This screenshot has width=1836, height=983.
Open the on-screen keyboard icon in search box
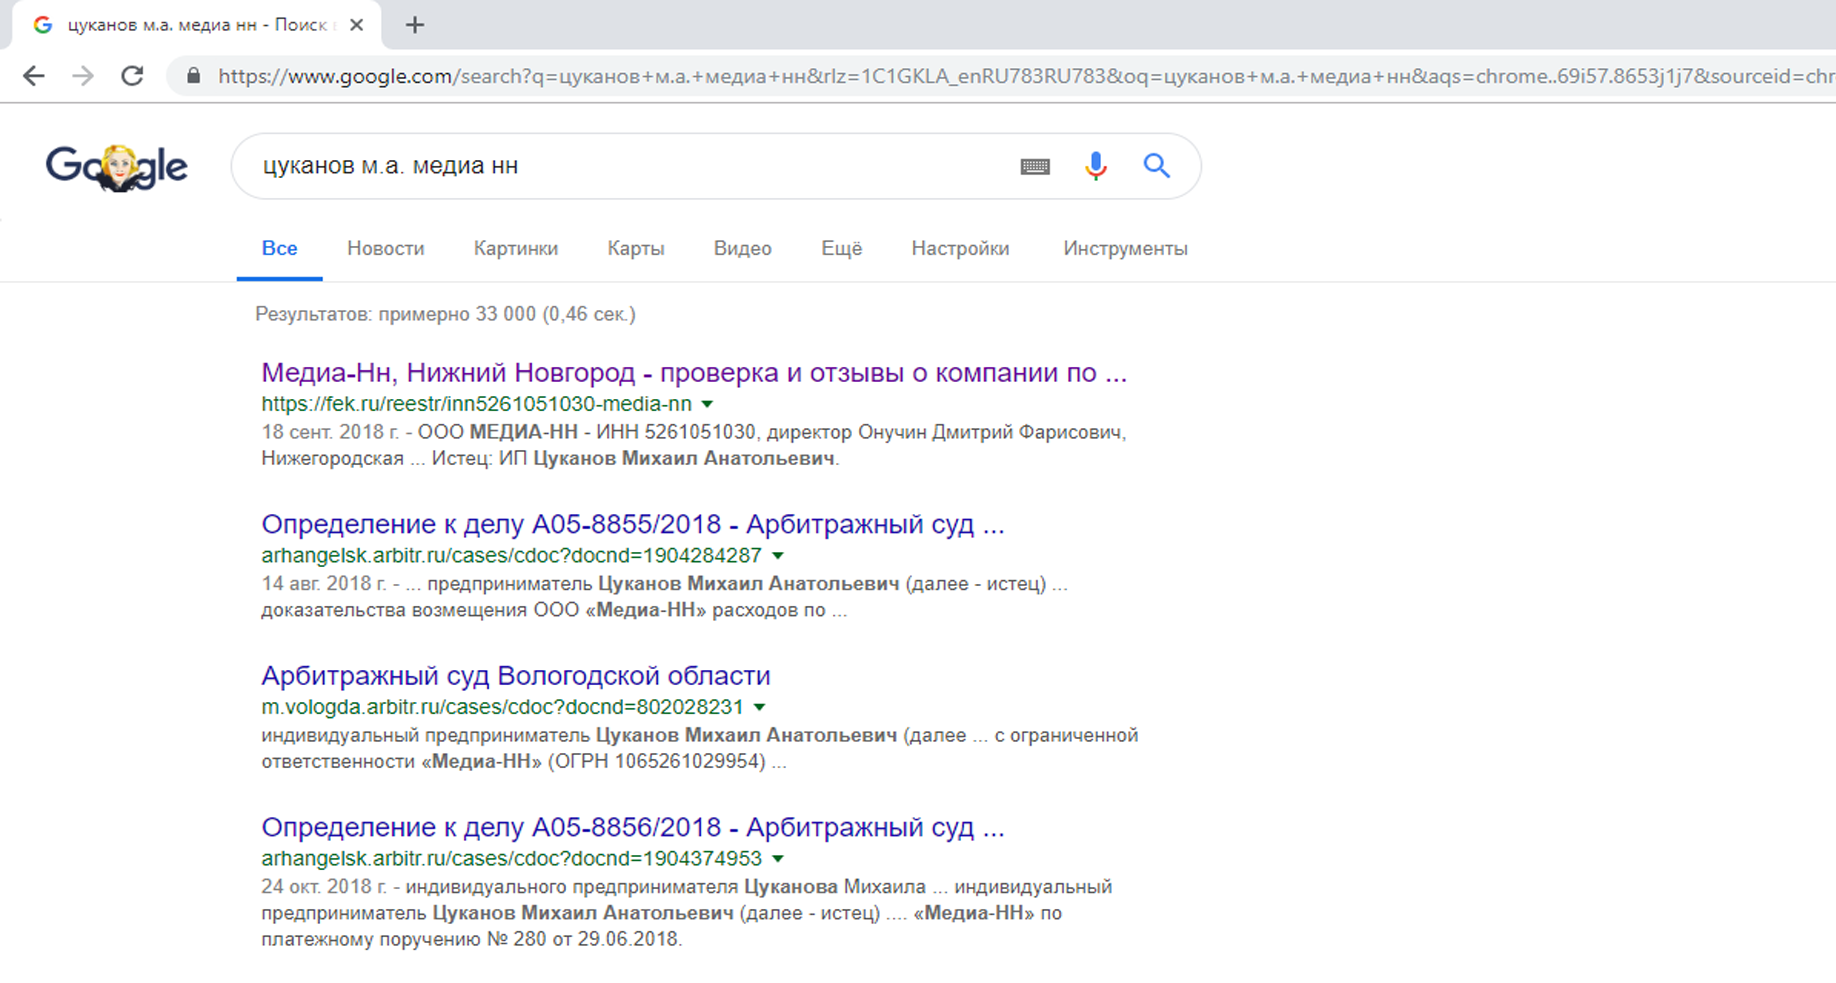[1035, 166]
